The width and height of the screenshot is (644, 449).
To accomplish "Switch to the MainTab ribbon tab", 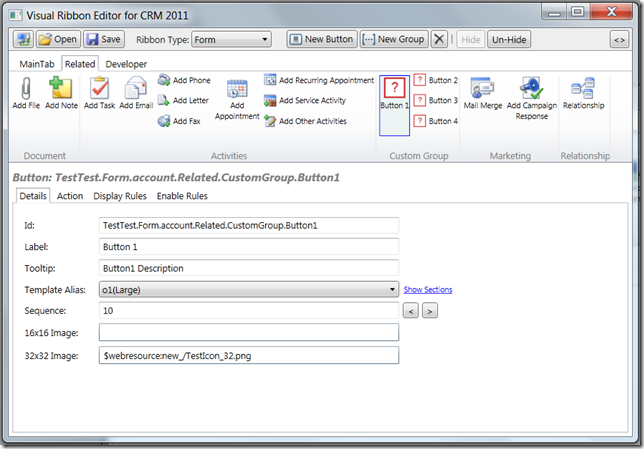I will click(37, 64).
